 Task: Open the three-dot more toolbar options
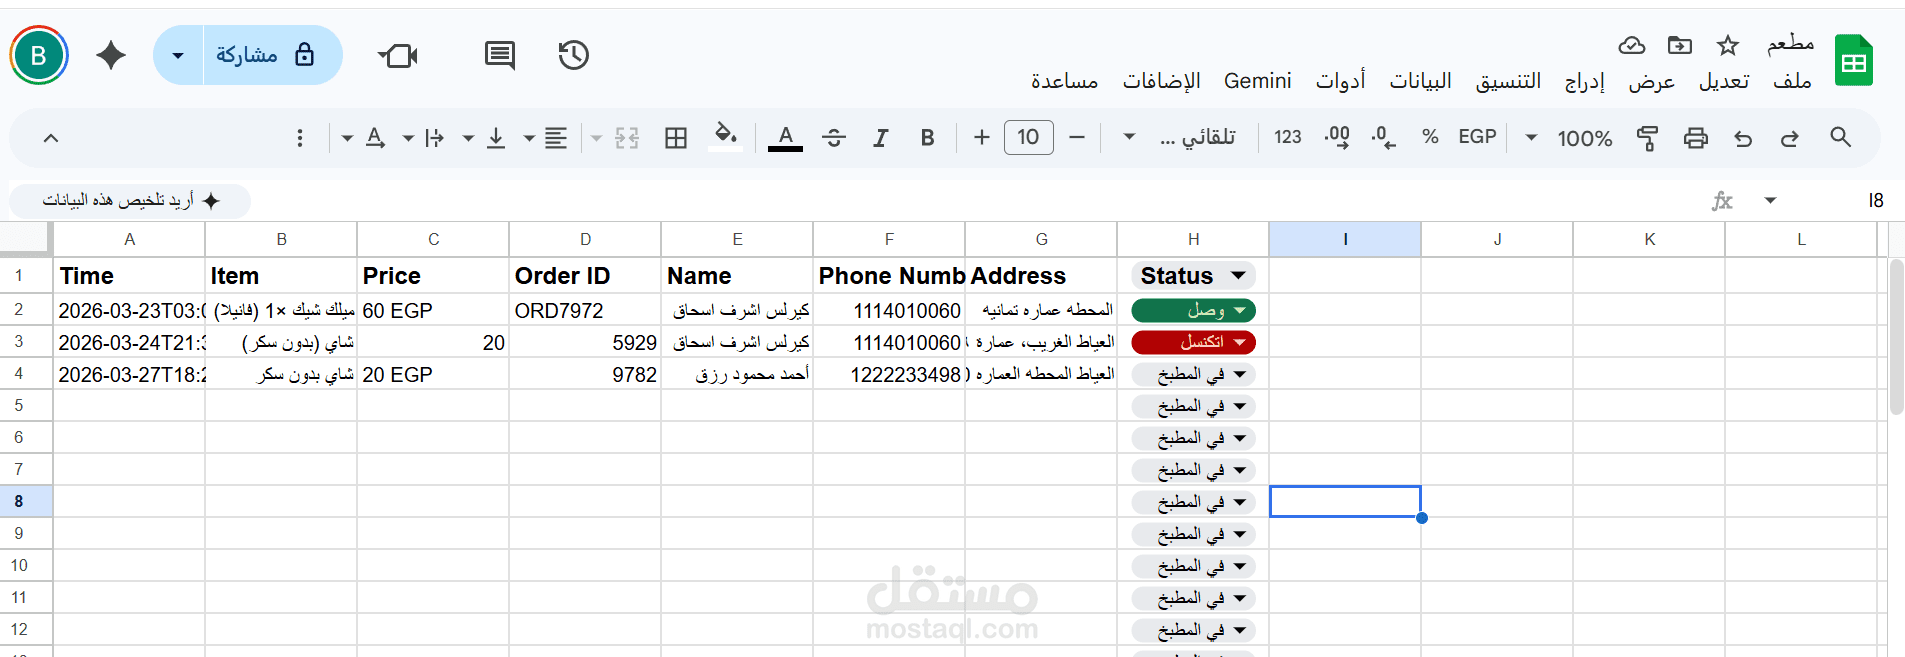click(x=300, y=138)
